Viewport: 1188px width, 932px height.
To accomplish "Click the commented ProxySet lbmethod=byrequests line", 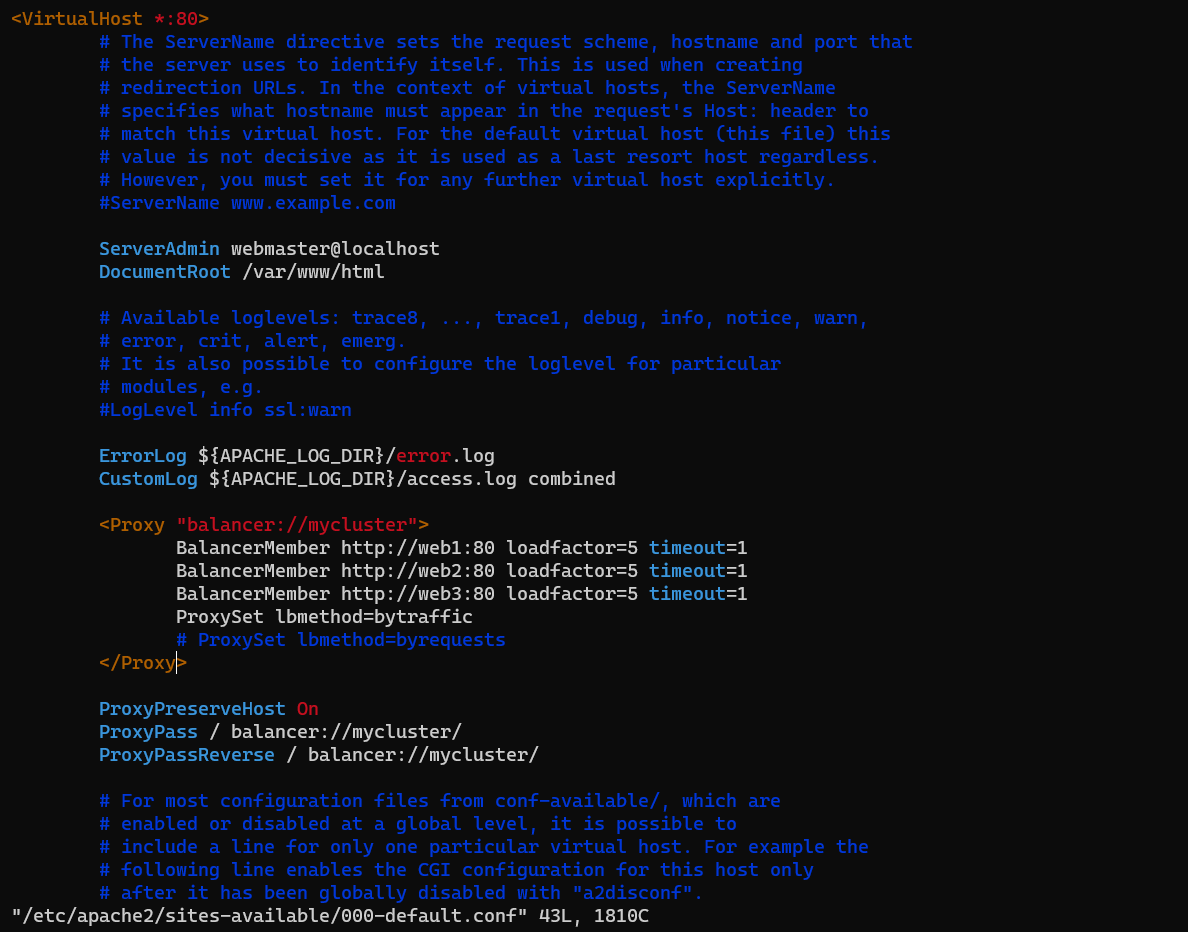I will click(340, 639).
